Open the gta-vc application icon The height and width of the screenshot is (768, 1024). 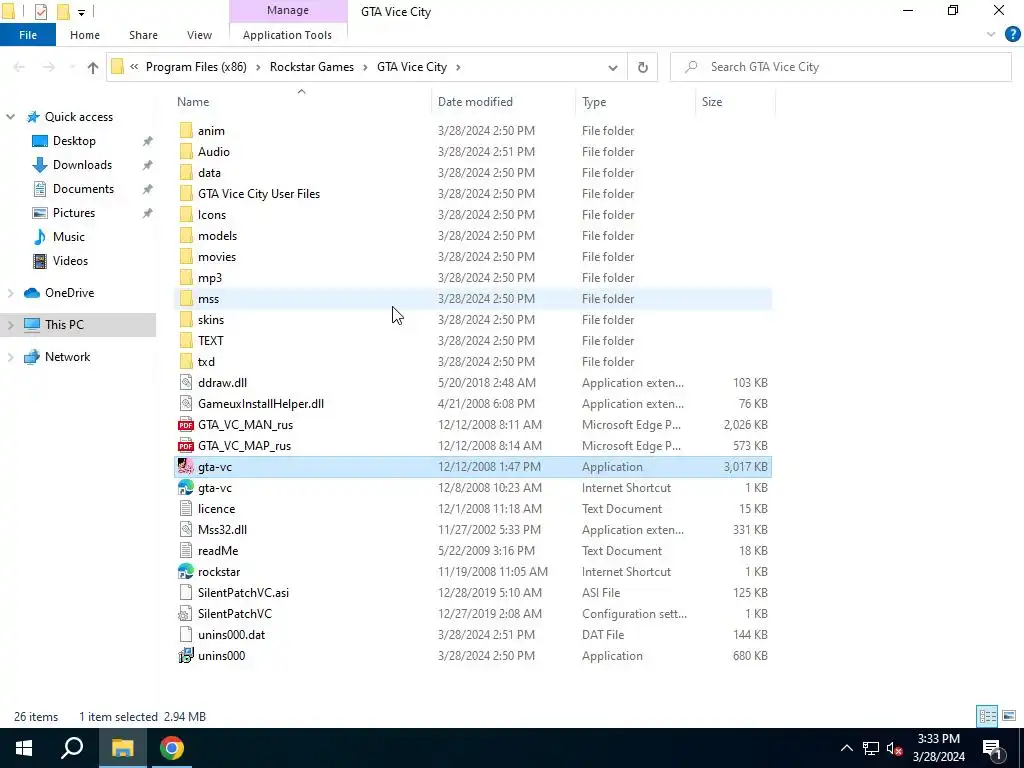pos(185,467)
